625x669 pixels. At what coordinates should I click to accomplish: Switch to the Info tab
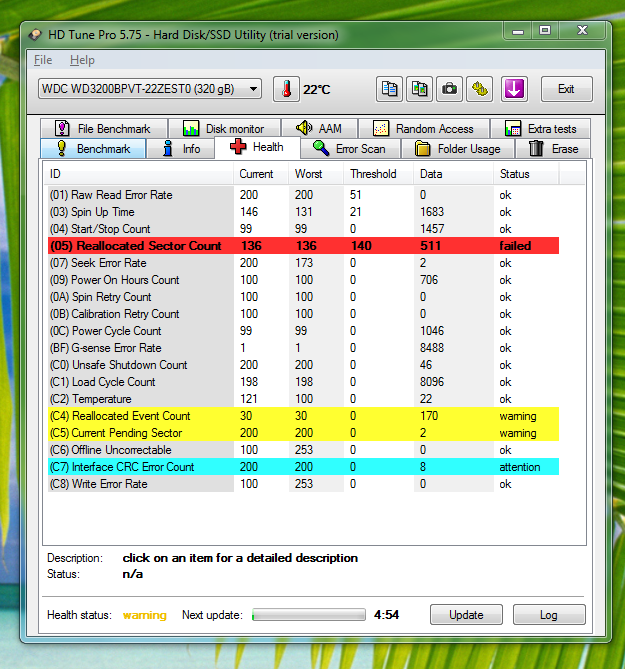(x=180, y=148)
